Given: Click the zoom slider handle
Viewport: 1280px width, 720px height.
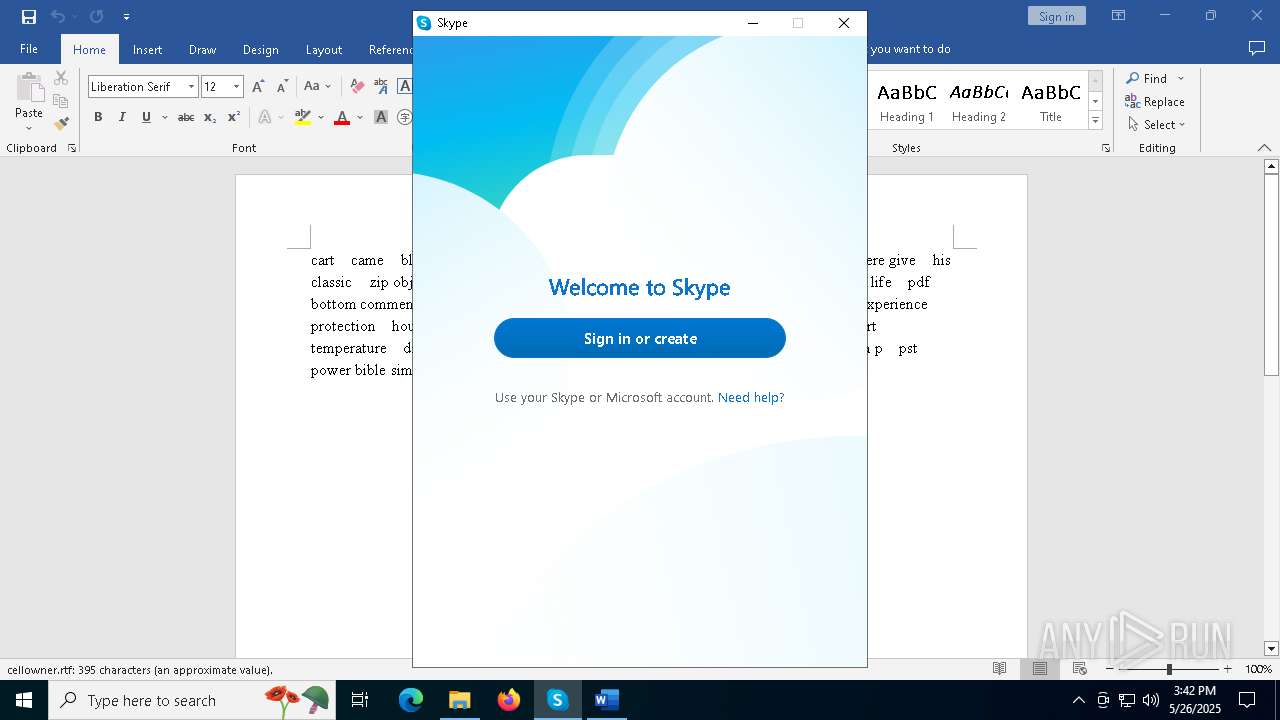Looking at the screenshot, I should (1168, 669).
